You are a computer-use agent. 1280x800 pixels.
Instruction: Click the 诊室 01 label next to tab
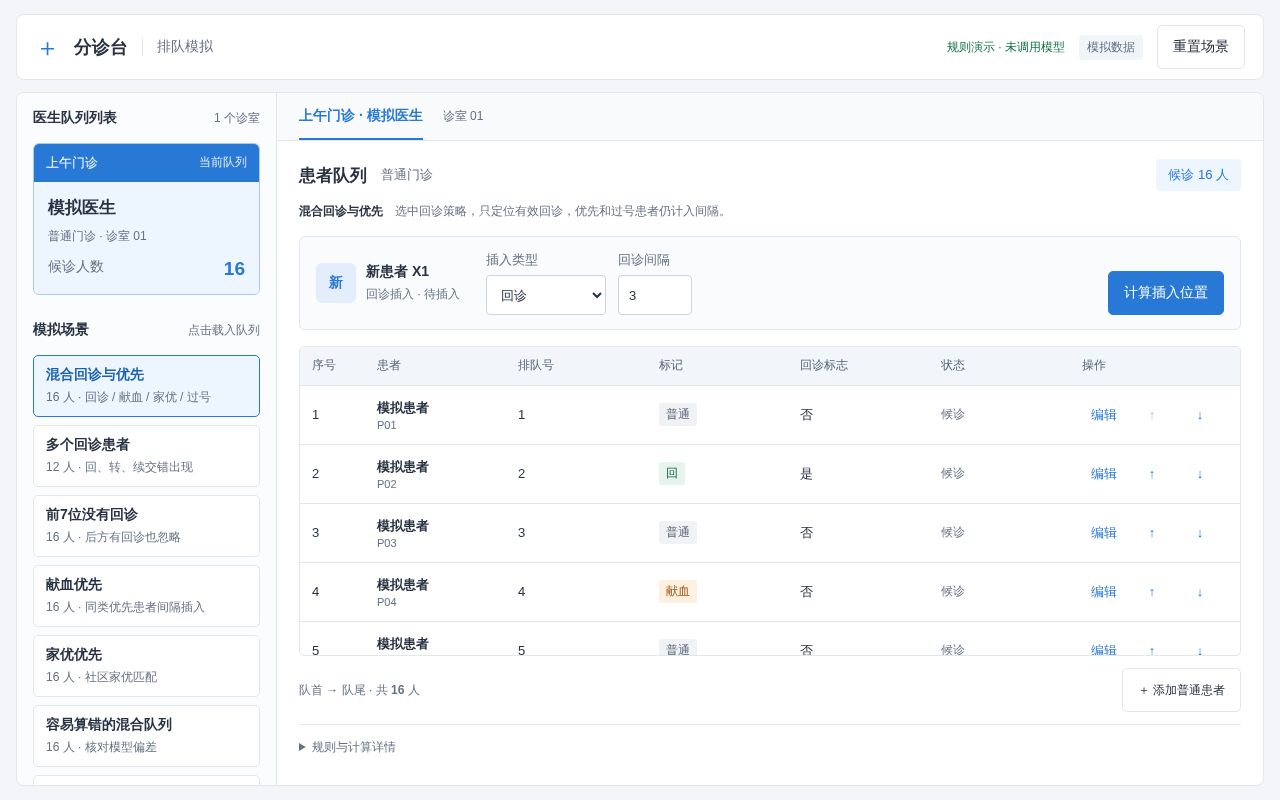click(463, 116)
